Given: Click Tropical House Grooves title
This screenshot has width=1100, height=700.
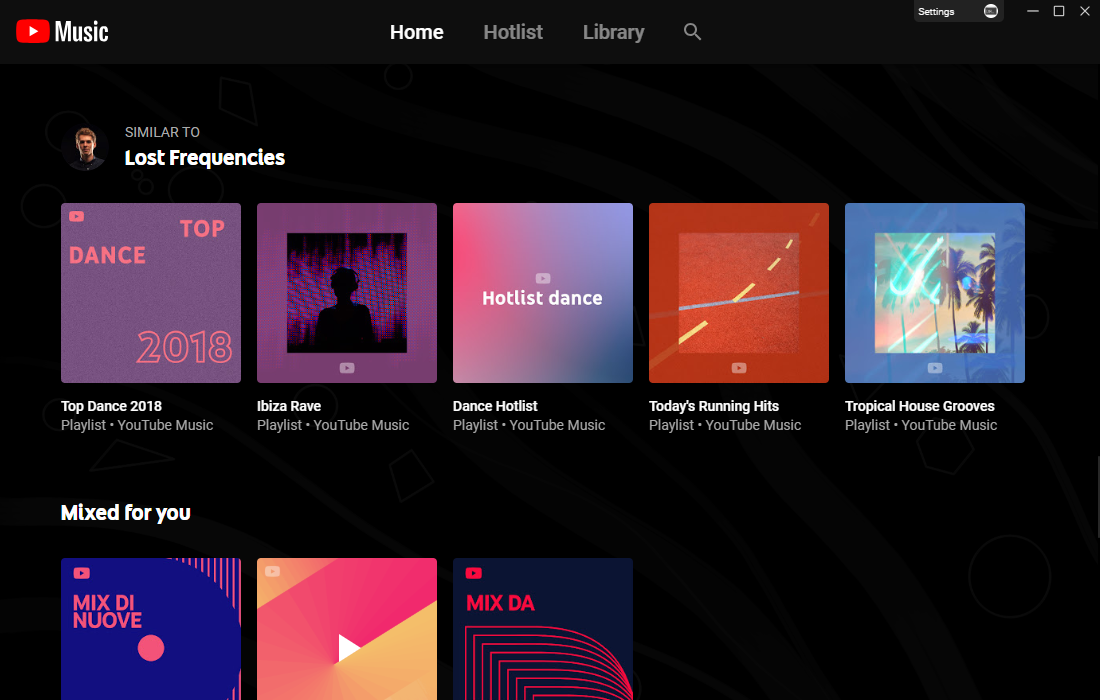Looking at the screenshot, I should point(920,406).
